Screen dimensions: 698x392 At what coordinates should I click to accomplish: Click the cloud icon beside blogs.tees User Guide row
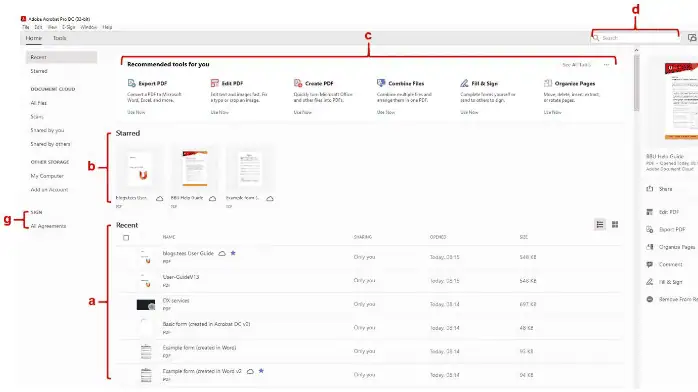(x=222, y=254)
